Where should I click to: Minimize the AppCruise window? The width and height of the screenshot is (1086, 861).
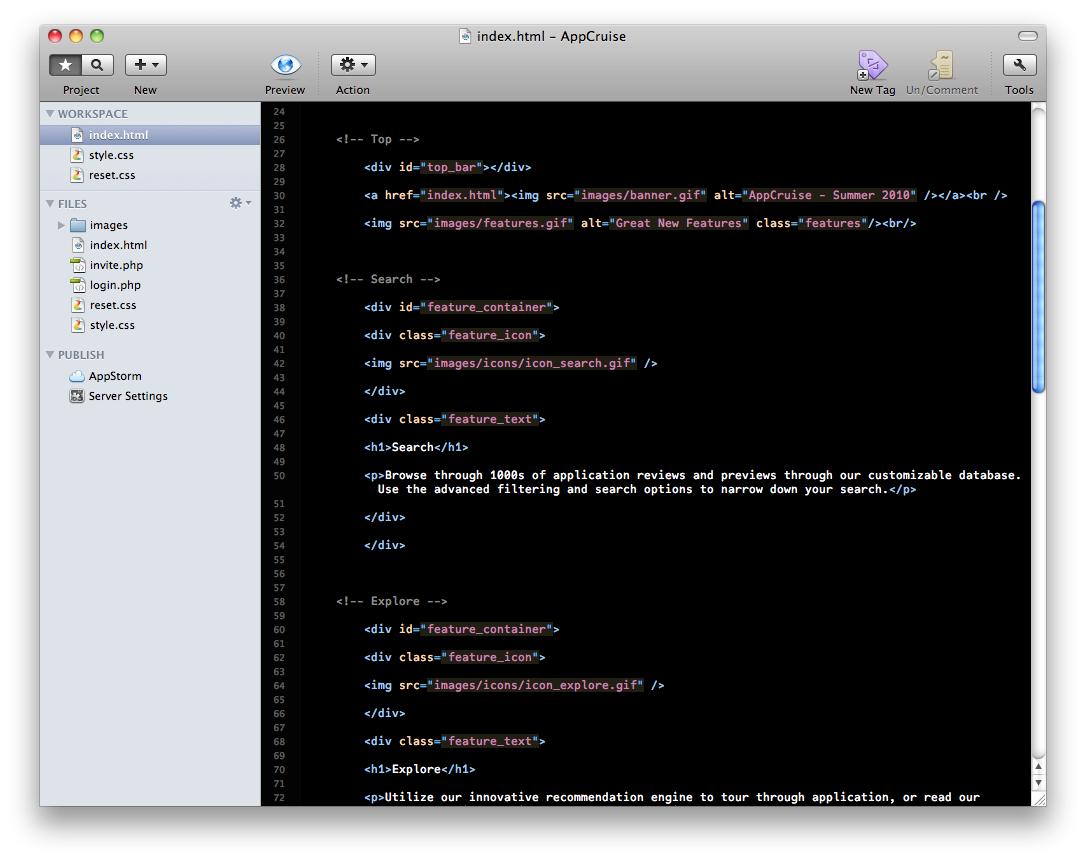coord(76,36)
